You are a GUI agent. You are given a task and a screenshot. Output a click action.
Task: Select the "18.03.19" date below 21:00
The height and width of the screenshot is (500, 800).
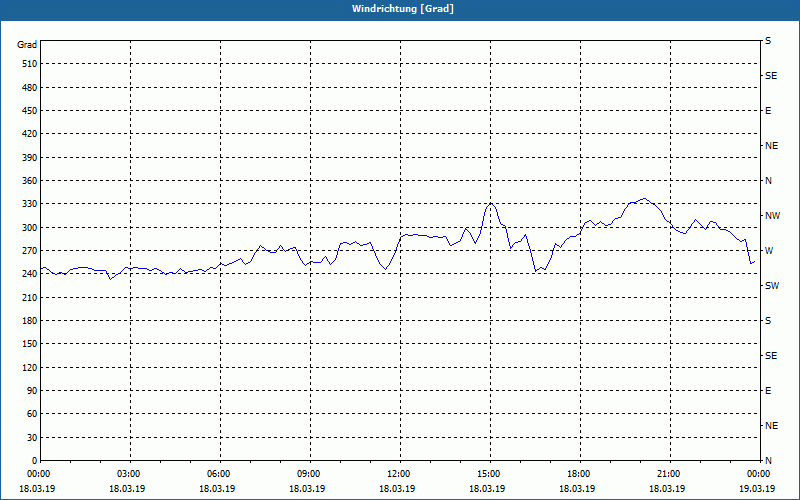point(667,489)
